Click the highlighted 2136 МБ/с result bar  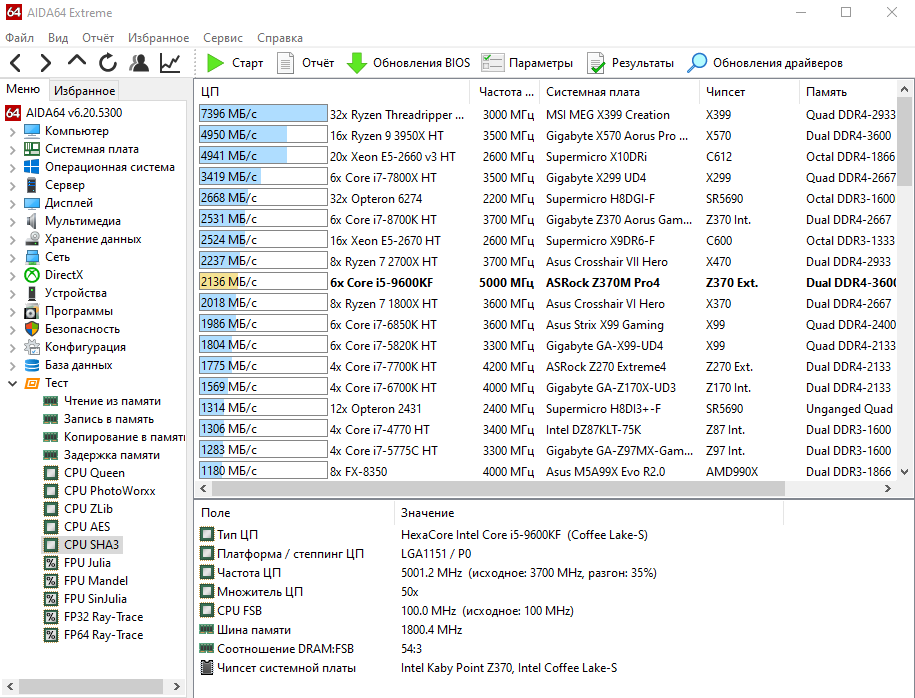[263, 282]
